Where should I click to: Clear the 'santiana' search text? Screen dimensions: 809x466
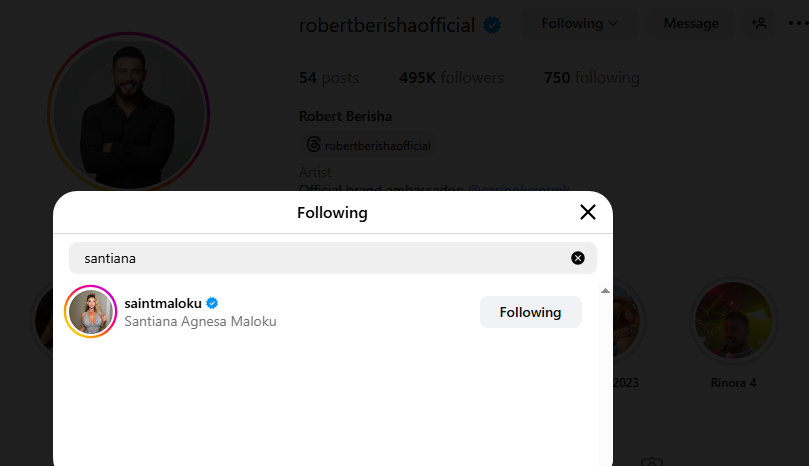coord(578,258)
